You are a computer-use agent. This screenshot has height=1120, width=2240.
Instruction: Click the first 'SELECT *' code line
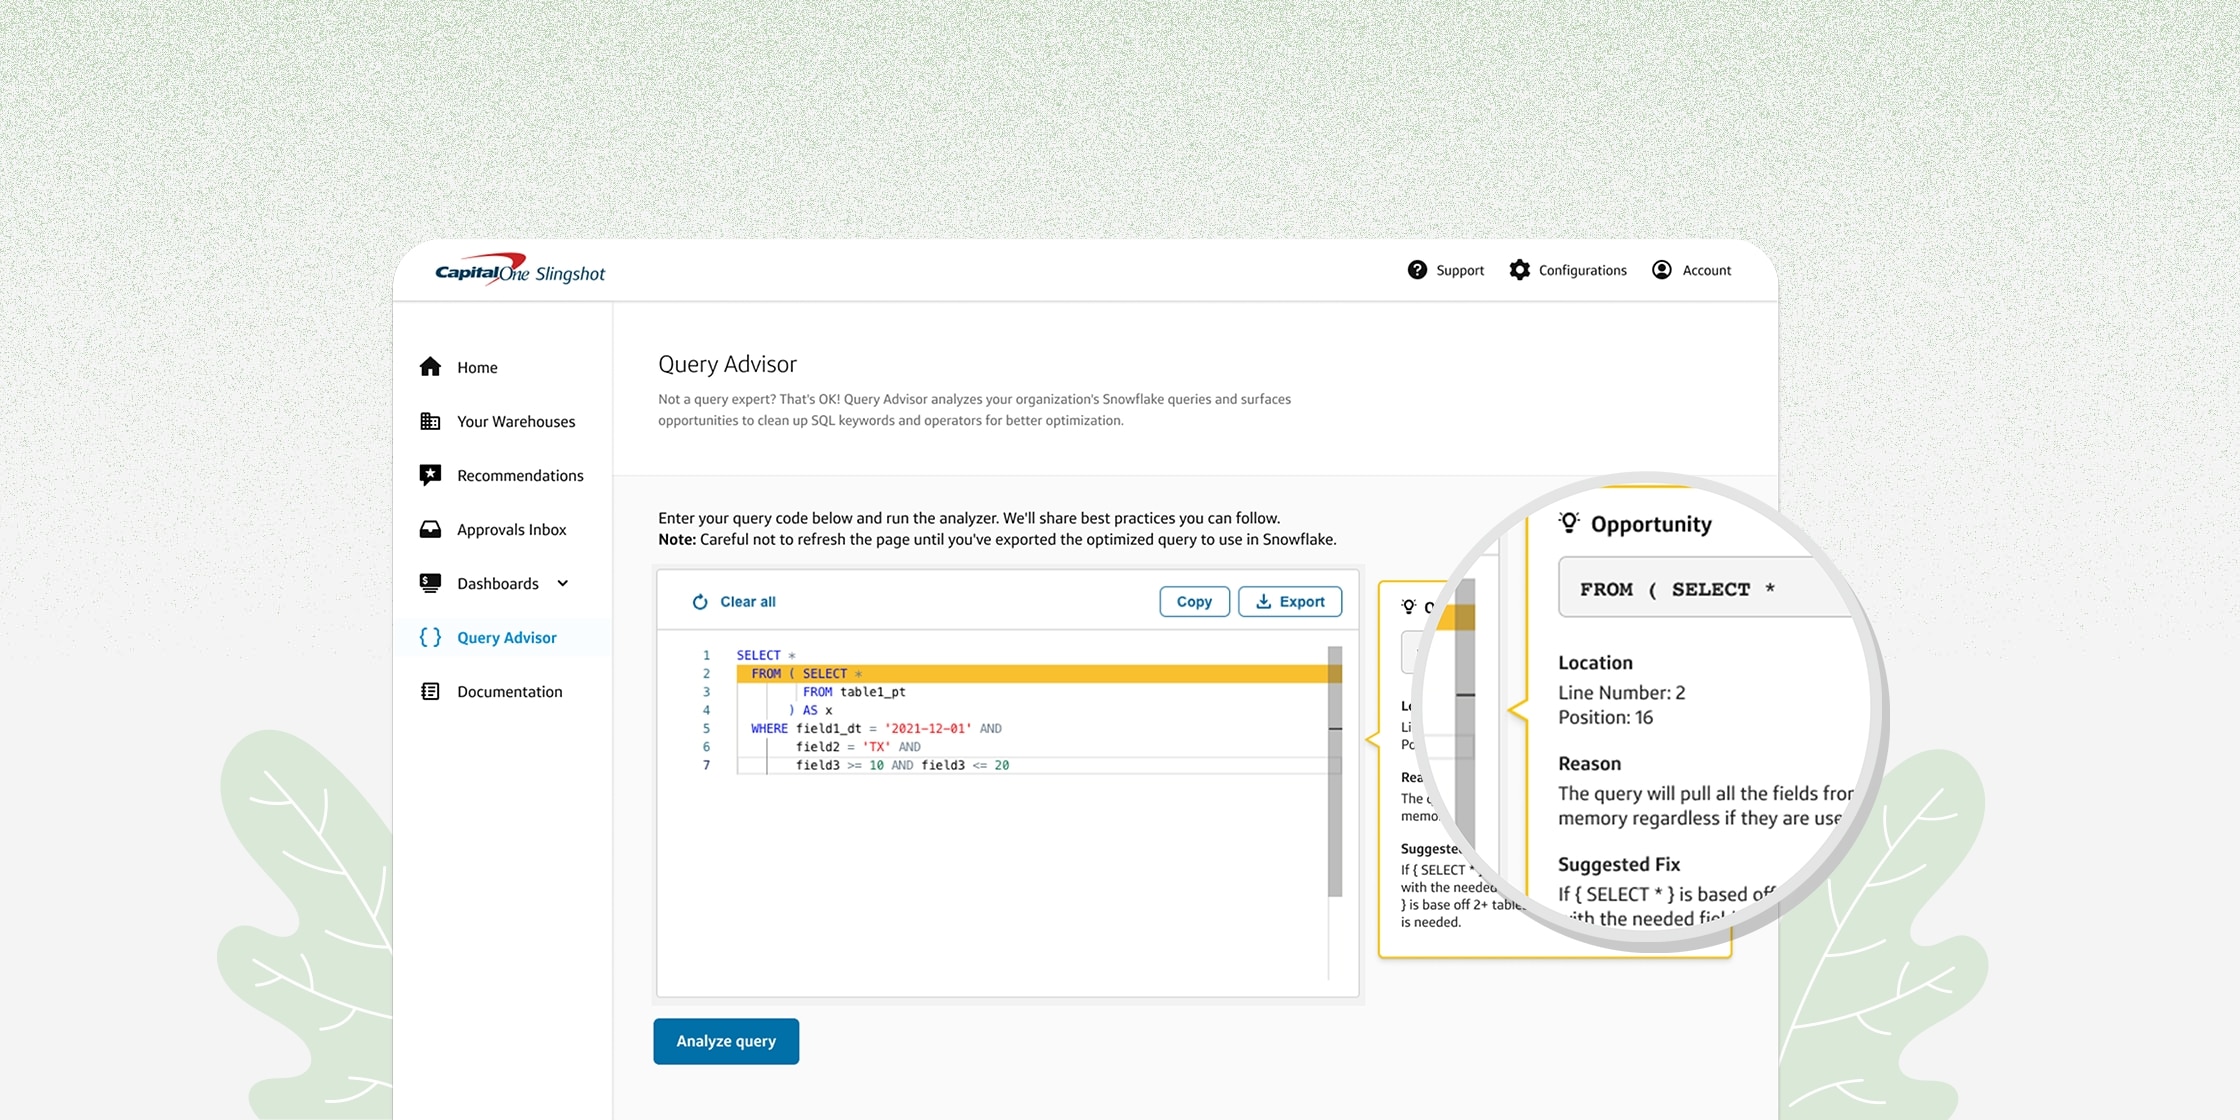(x=766, y=656)
